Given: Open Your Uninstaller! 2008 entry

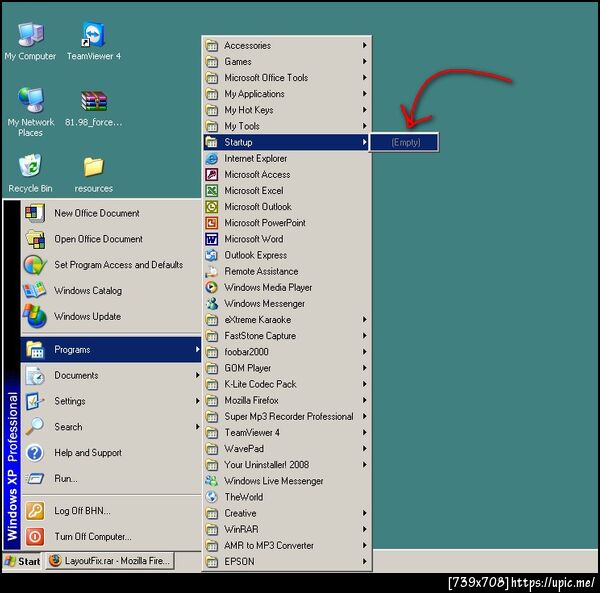Looking at the screenshot, I should (287, 465).
